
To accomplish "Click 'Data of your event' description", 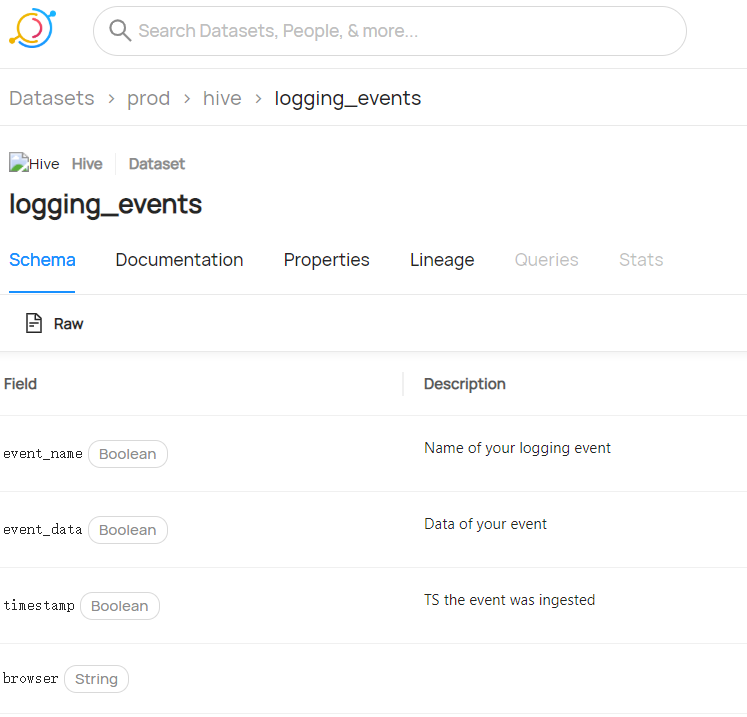I will (485, 524).
